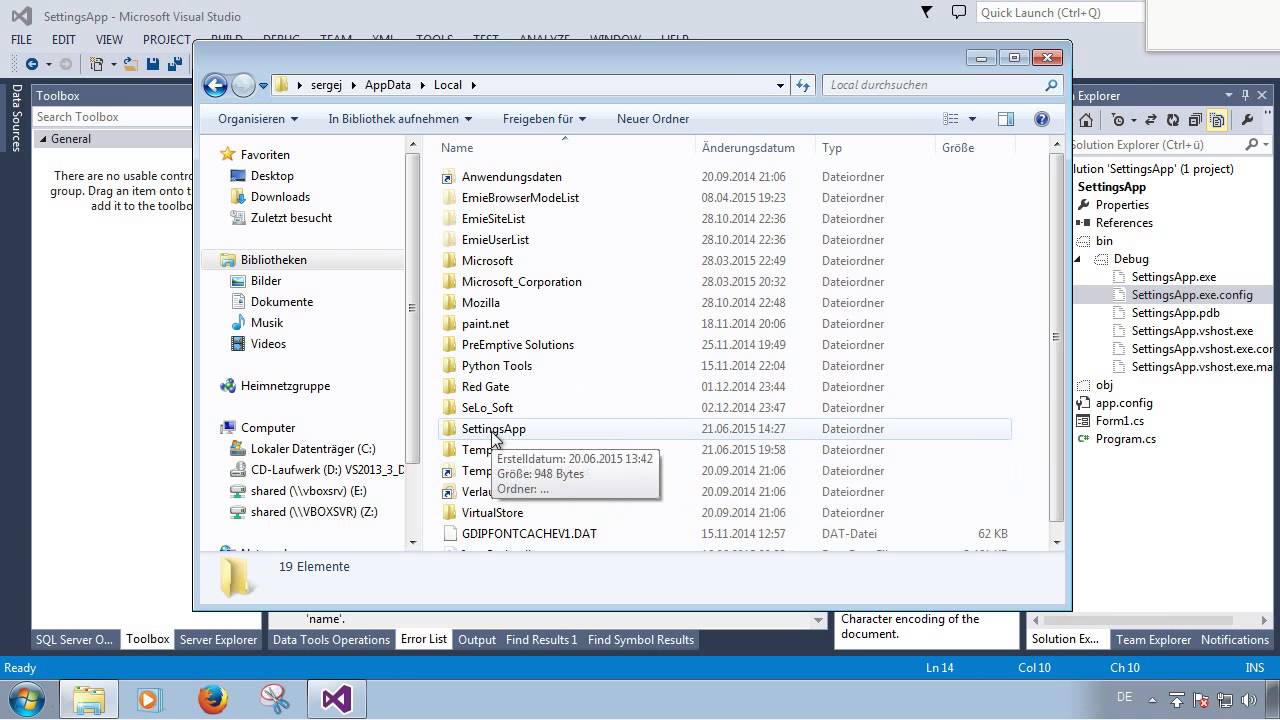Viewport: 1280px width, 720px height.
Task: Click the Search Toolbox input field
Action: click(x=112, y=117)
